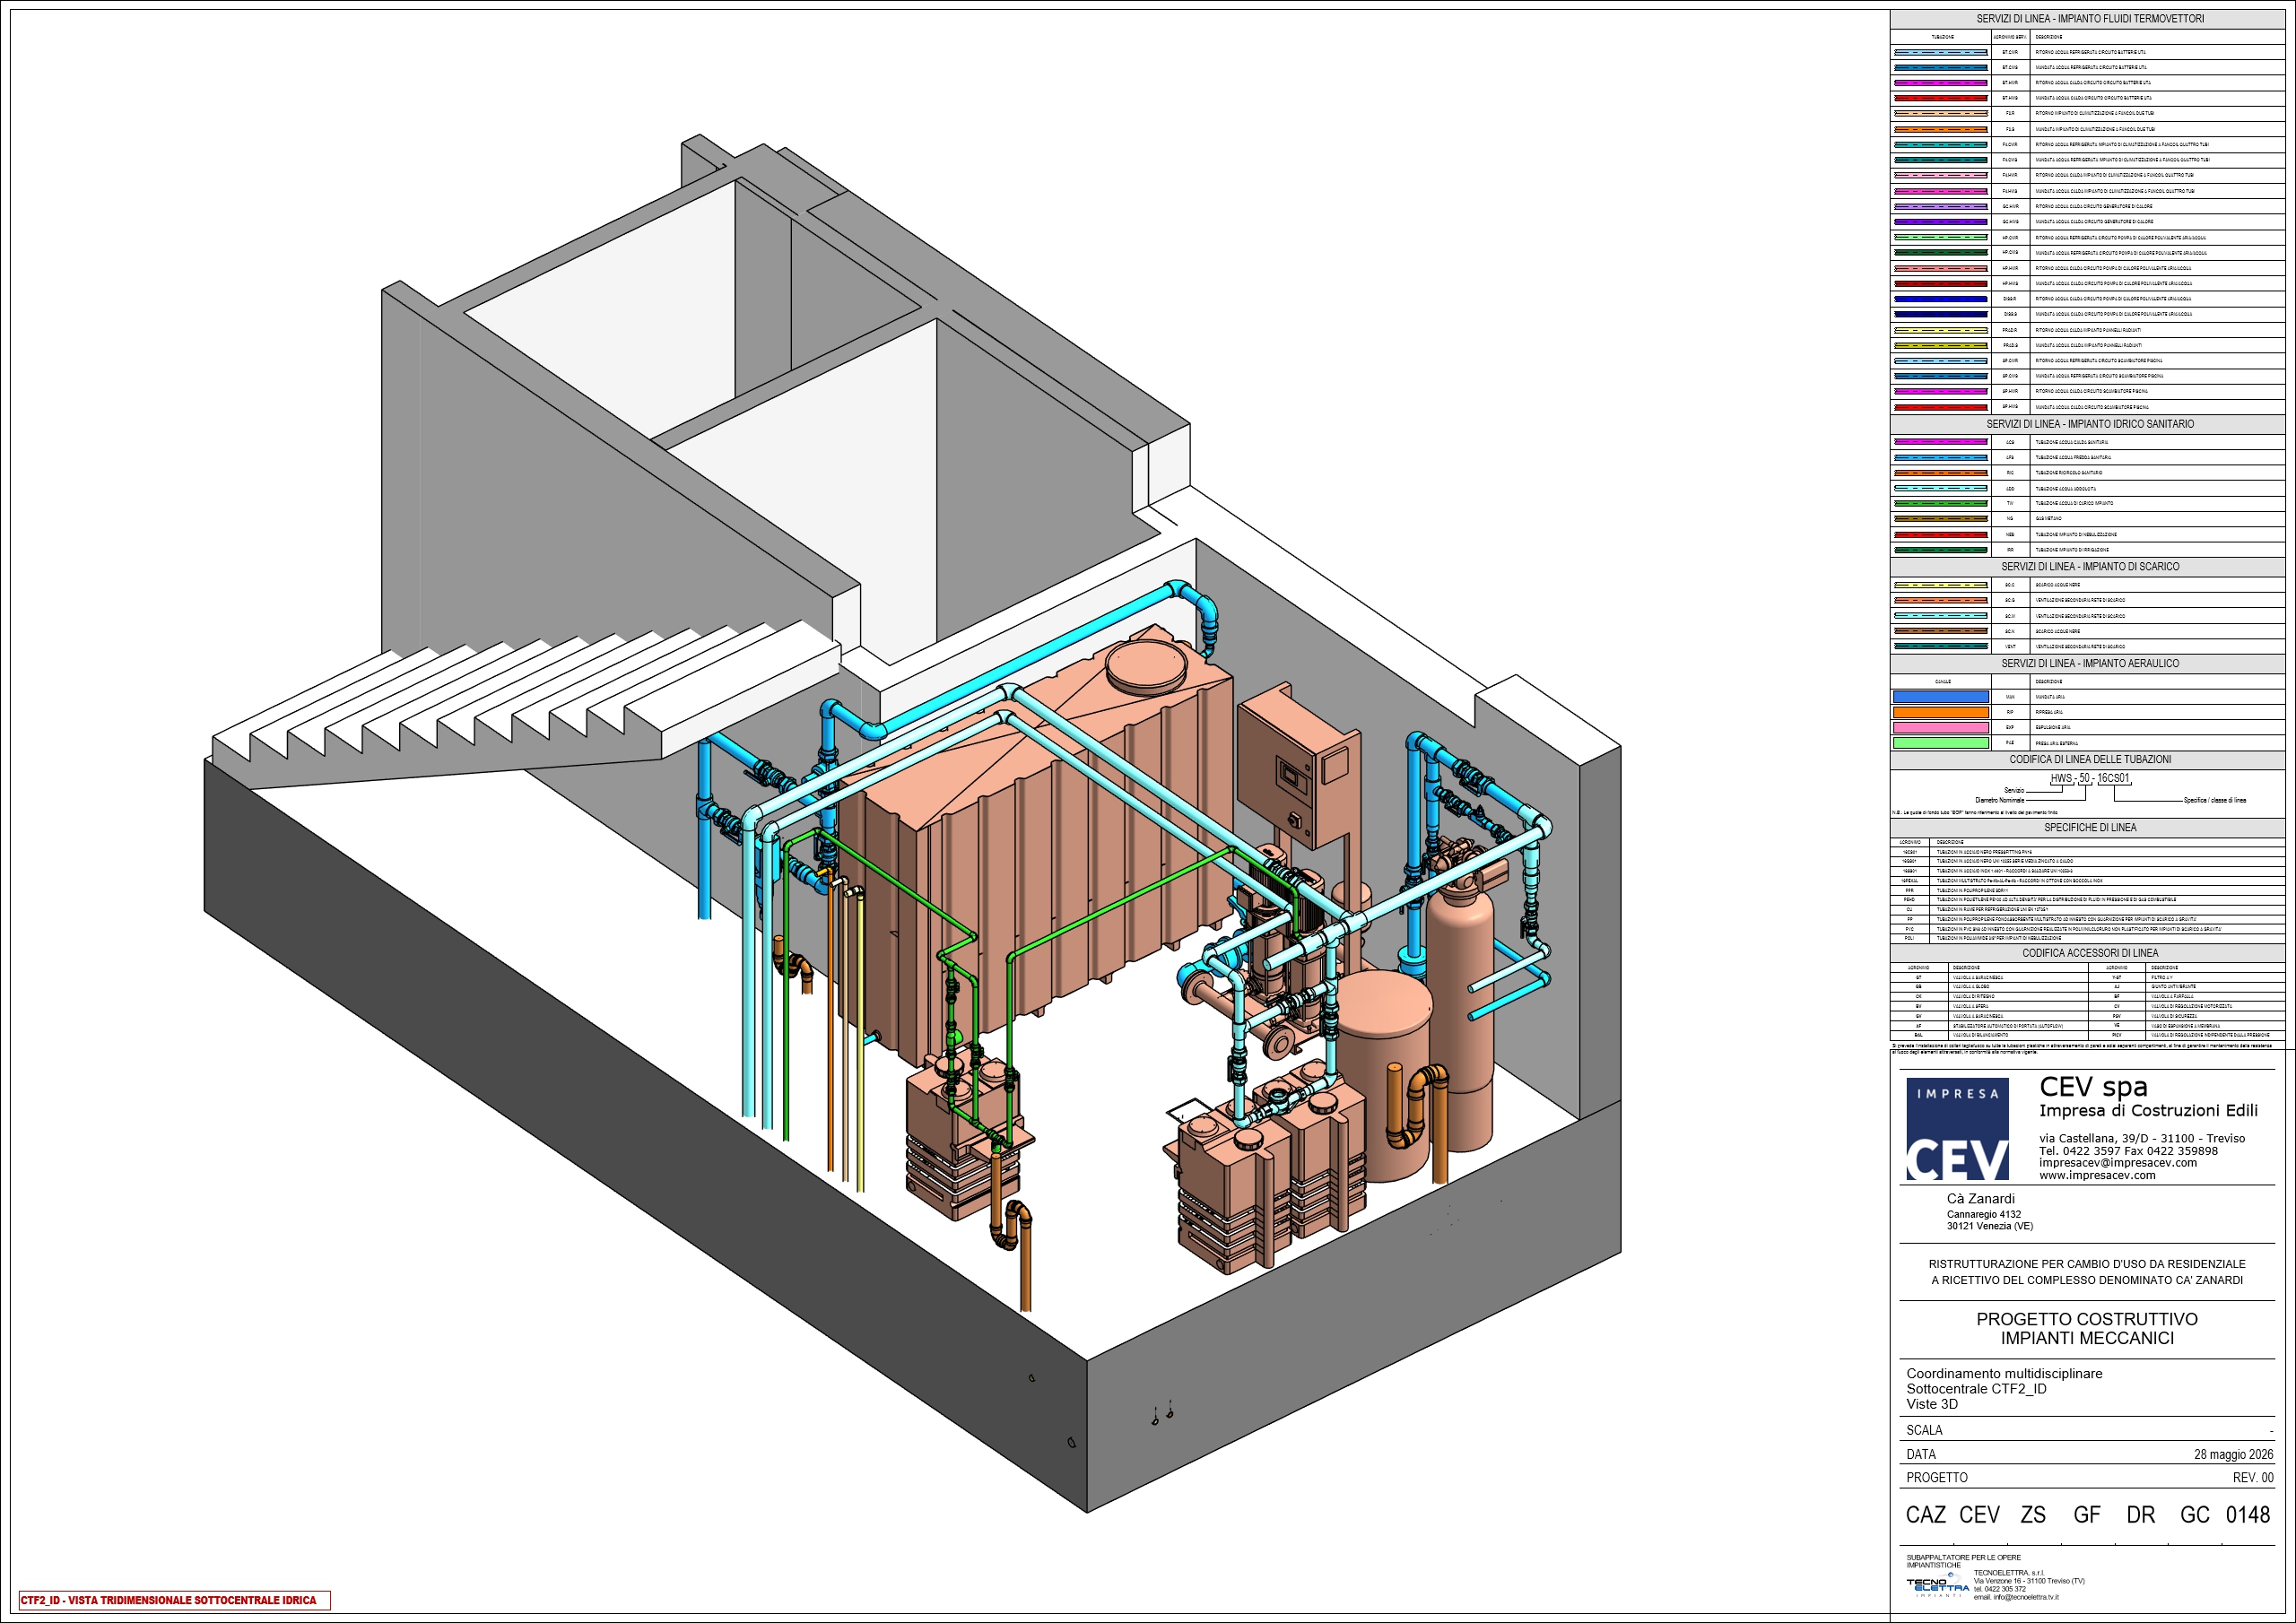Click the 'CEV spa' company name
The image size is (2296, 1623).
coord(2093,1087)
